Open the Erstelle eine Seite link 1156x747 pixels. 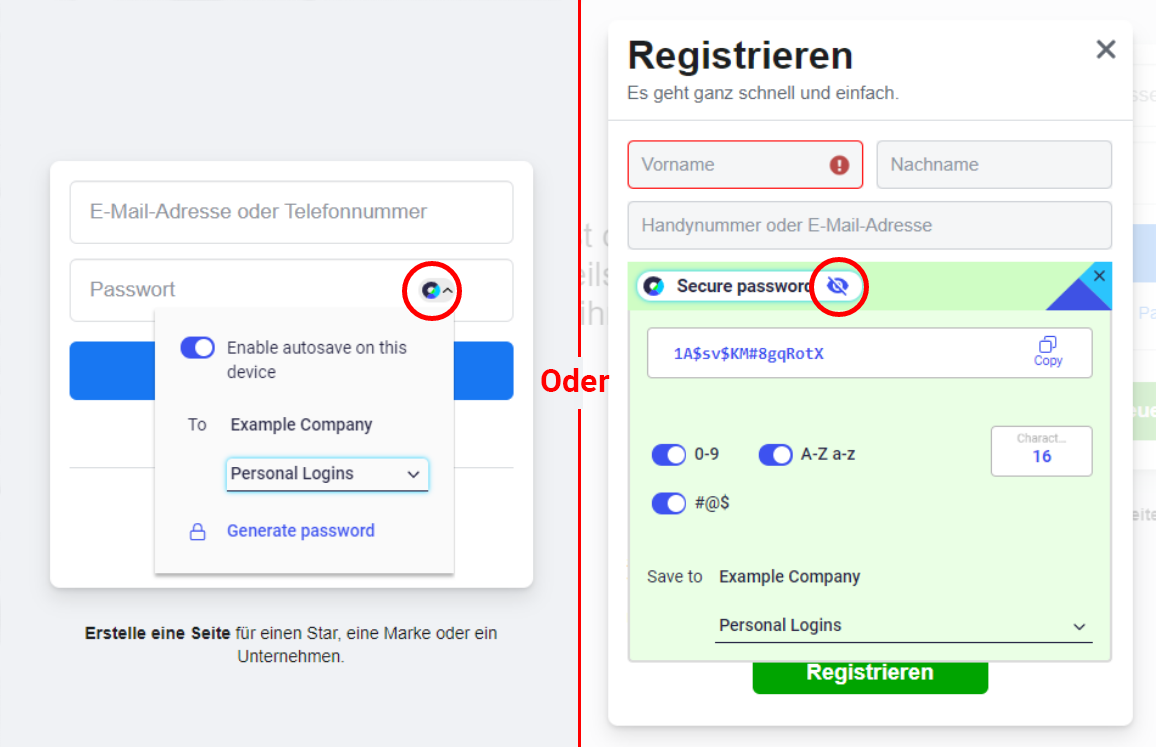pyautogui.click(x=157, y=633)
